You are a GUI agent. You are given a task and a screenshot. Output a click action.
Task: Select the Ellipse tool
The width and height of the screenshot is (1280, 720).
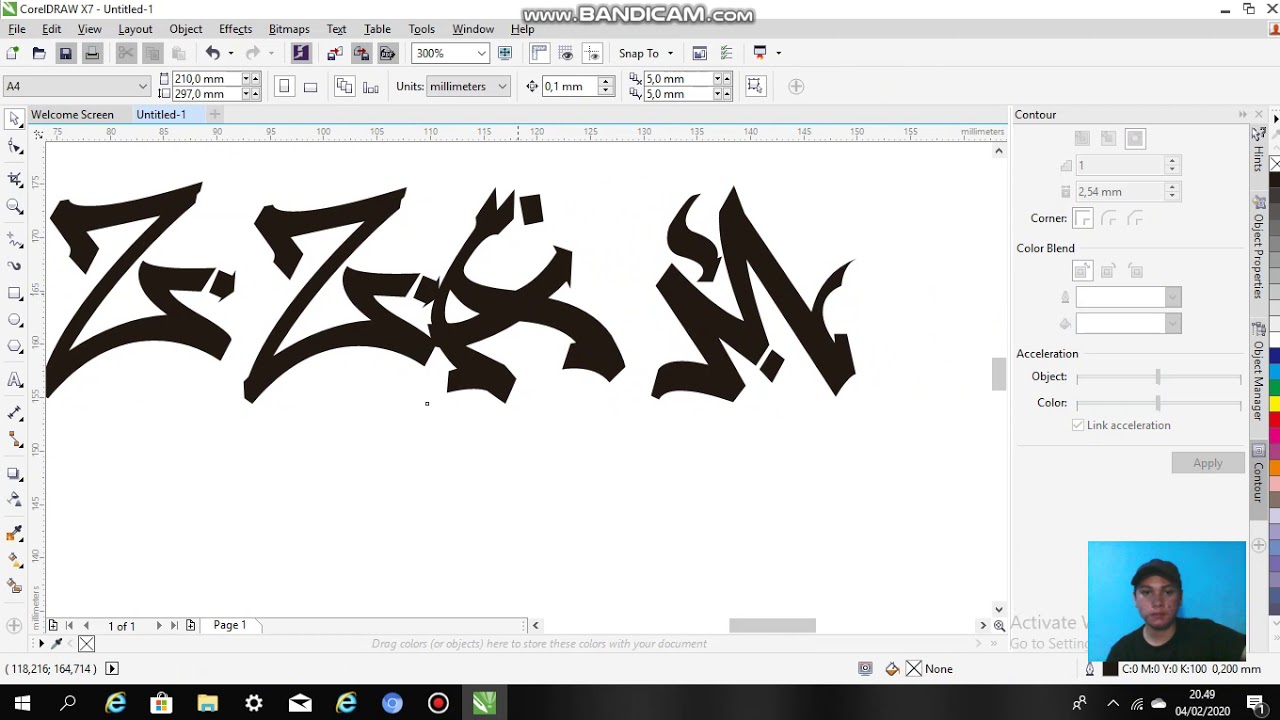coord(15,320)
